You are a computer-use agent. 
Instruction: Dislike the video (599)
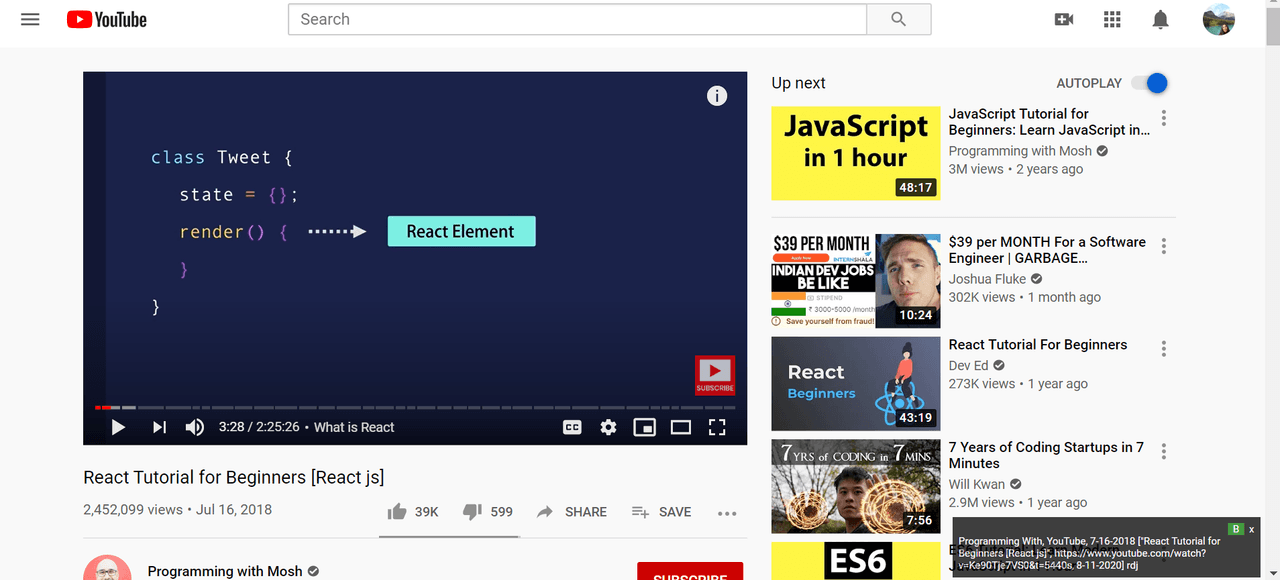click(488, 511)
